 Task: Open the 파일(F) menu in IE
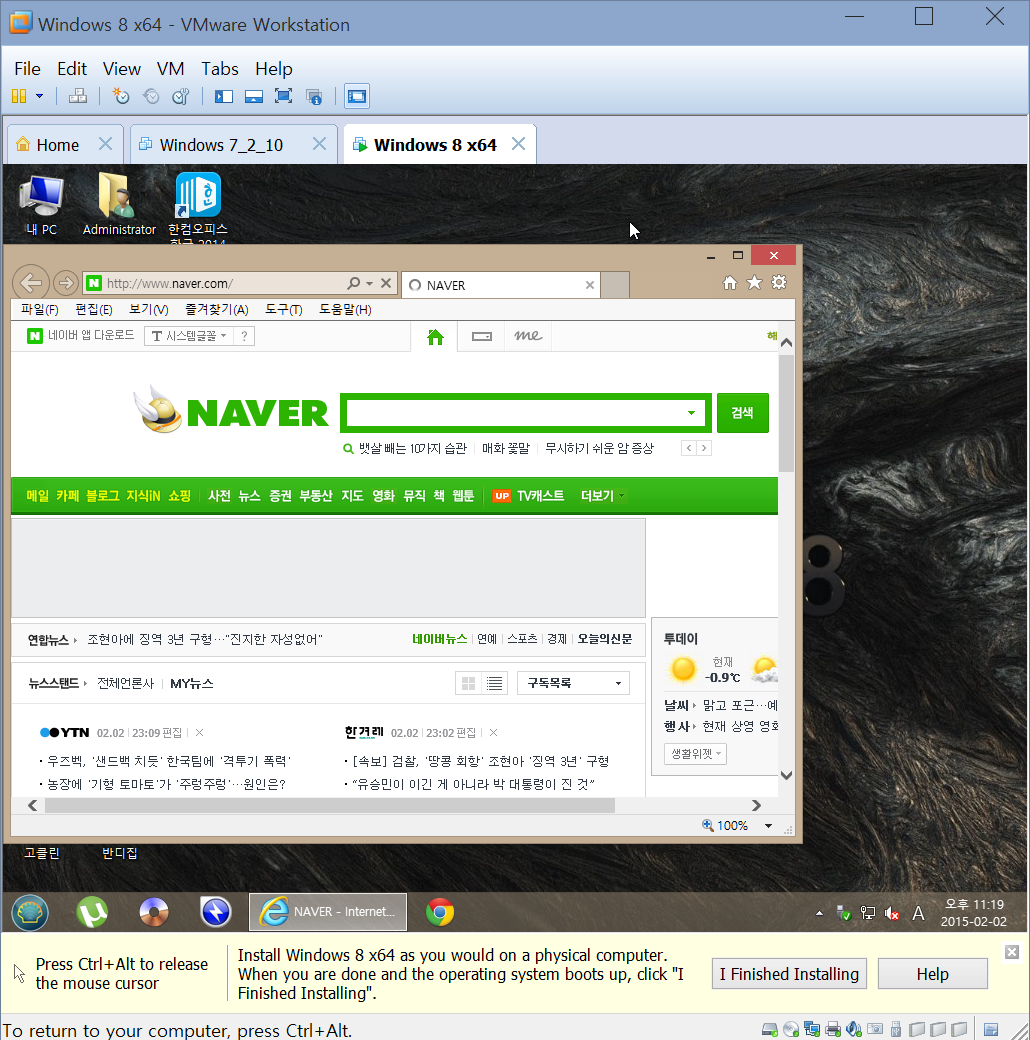(x=40, y=310)
